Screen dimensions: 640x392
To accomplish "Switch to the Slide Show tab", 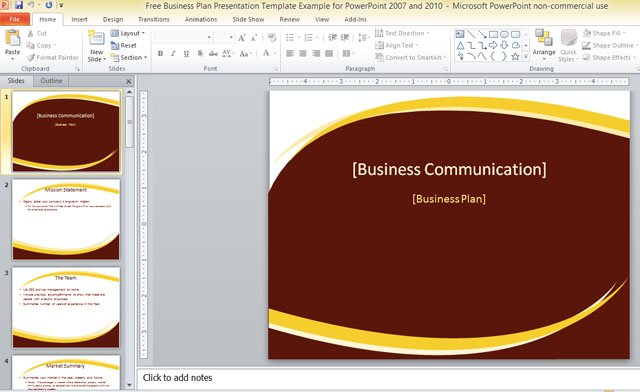I will (x=248, y=19).
